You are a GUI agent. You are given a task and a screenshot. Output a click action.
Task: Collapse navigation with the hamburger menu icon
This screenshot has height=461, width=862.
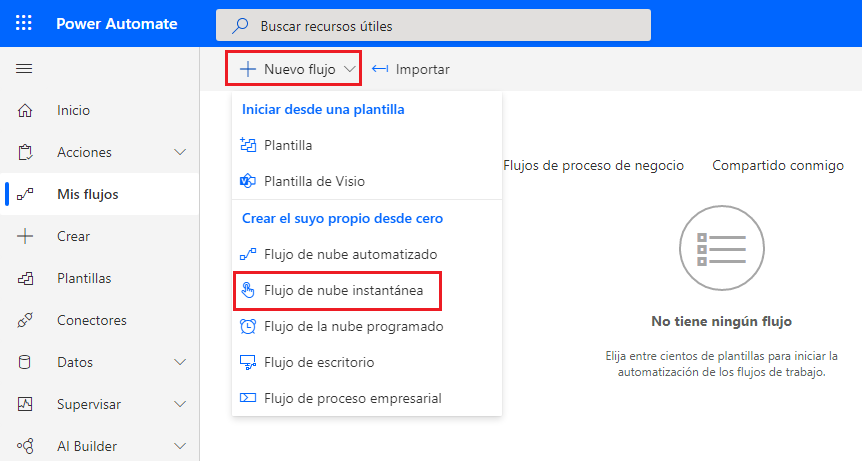tap(24, 69)
